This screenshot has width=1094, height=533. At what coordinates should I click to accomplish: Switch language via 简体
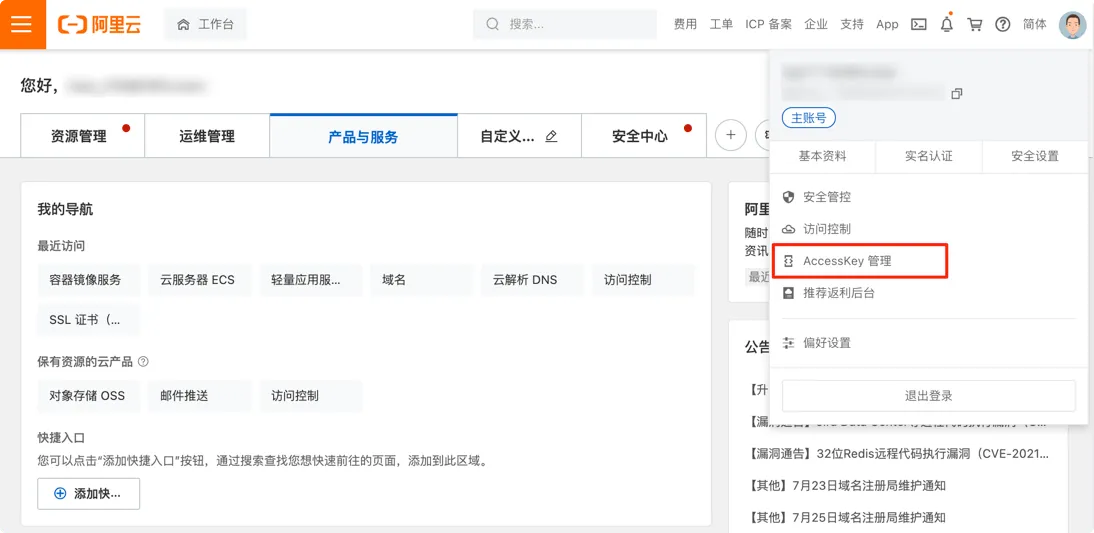pos(1035,24)
